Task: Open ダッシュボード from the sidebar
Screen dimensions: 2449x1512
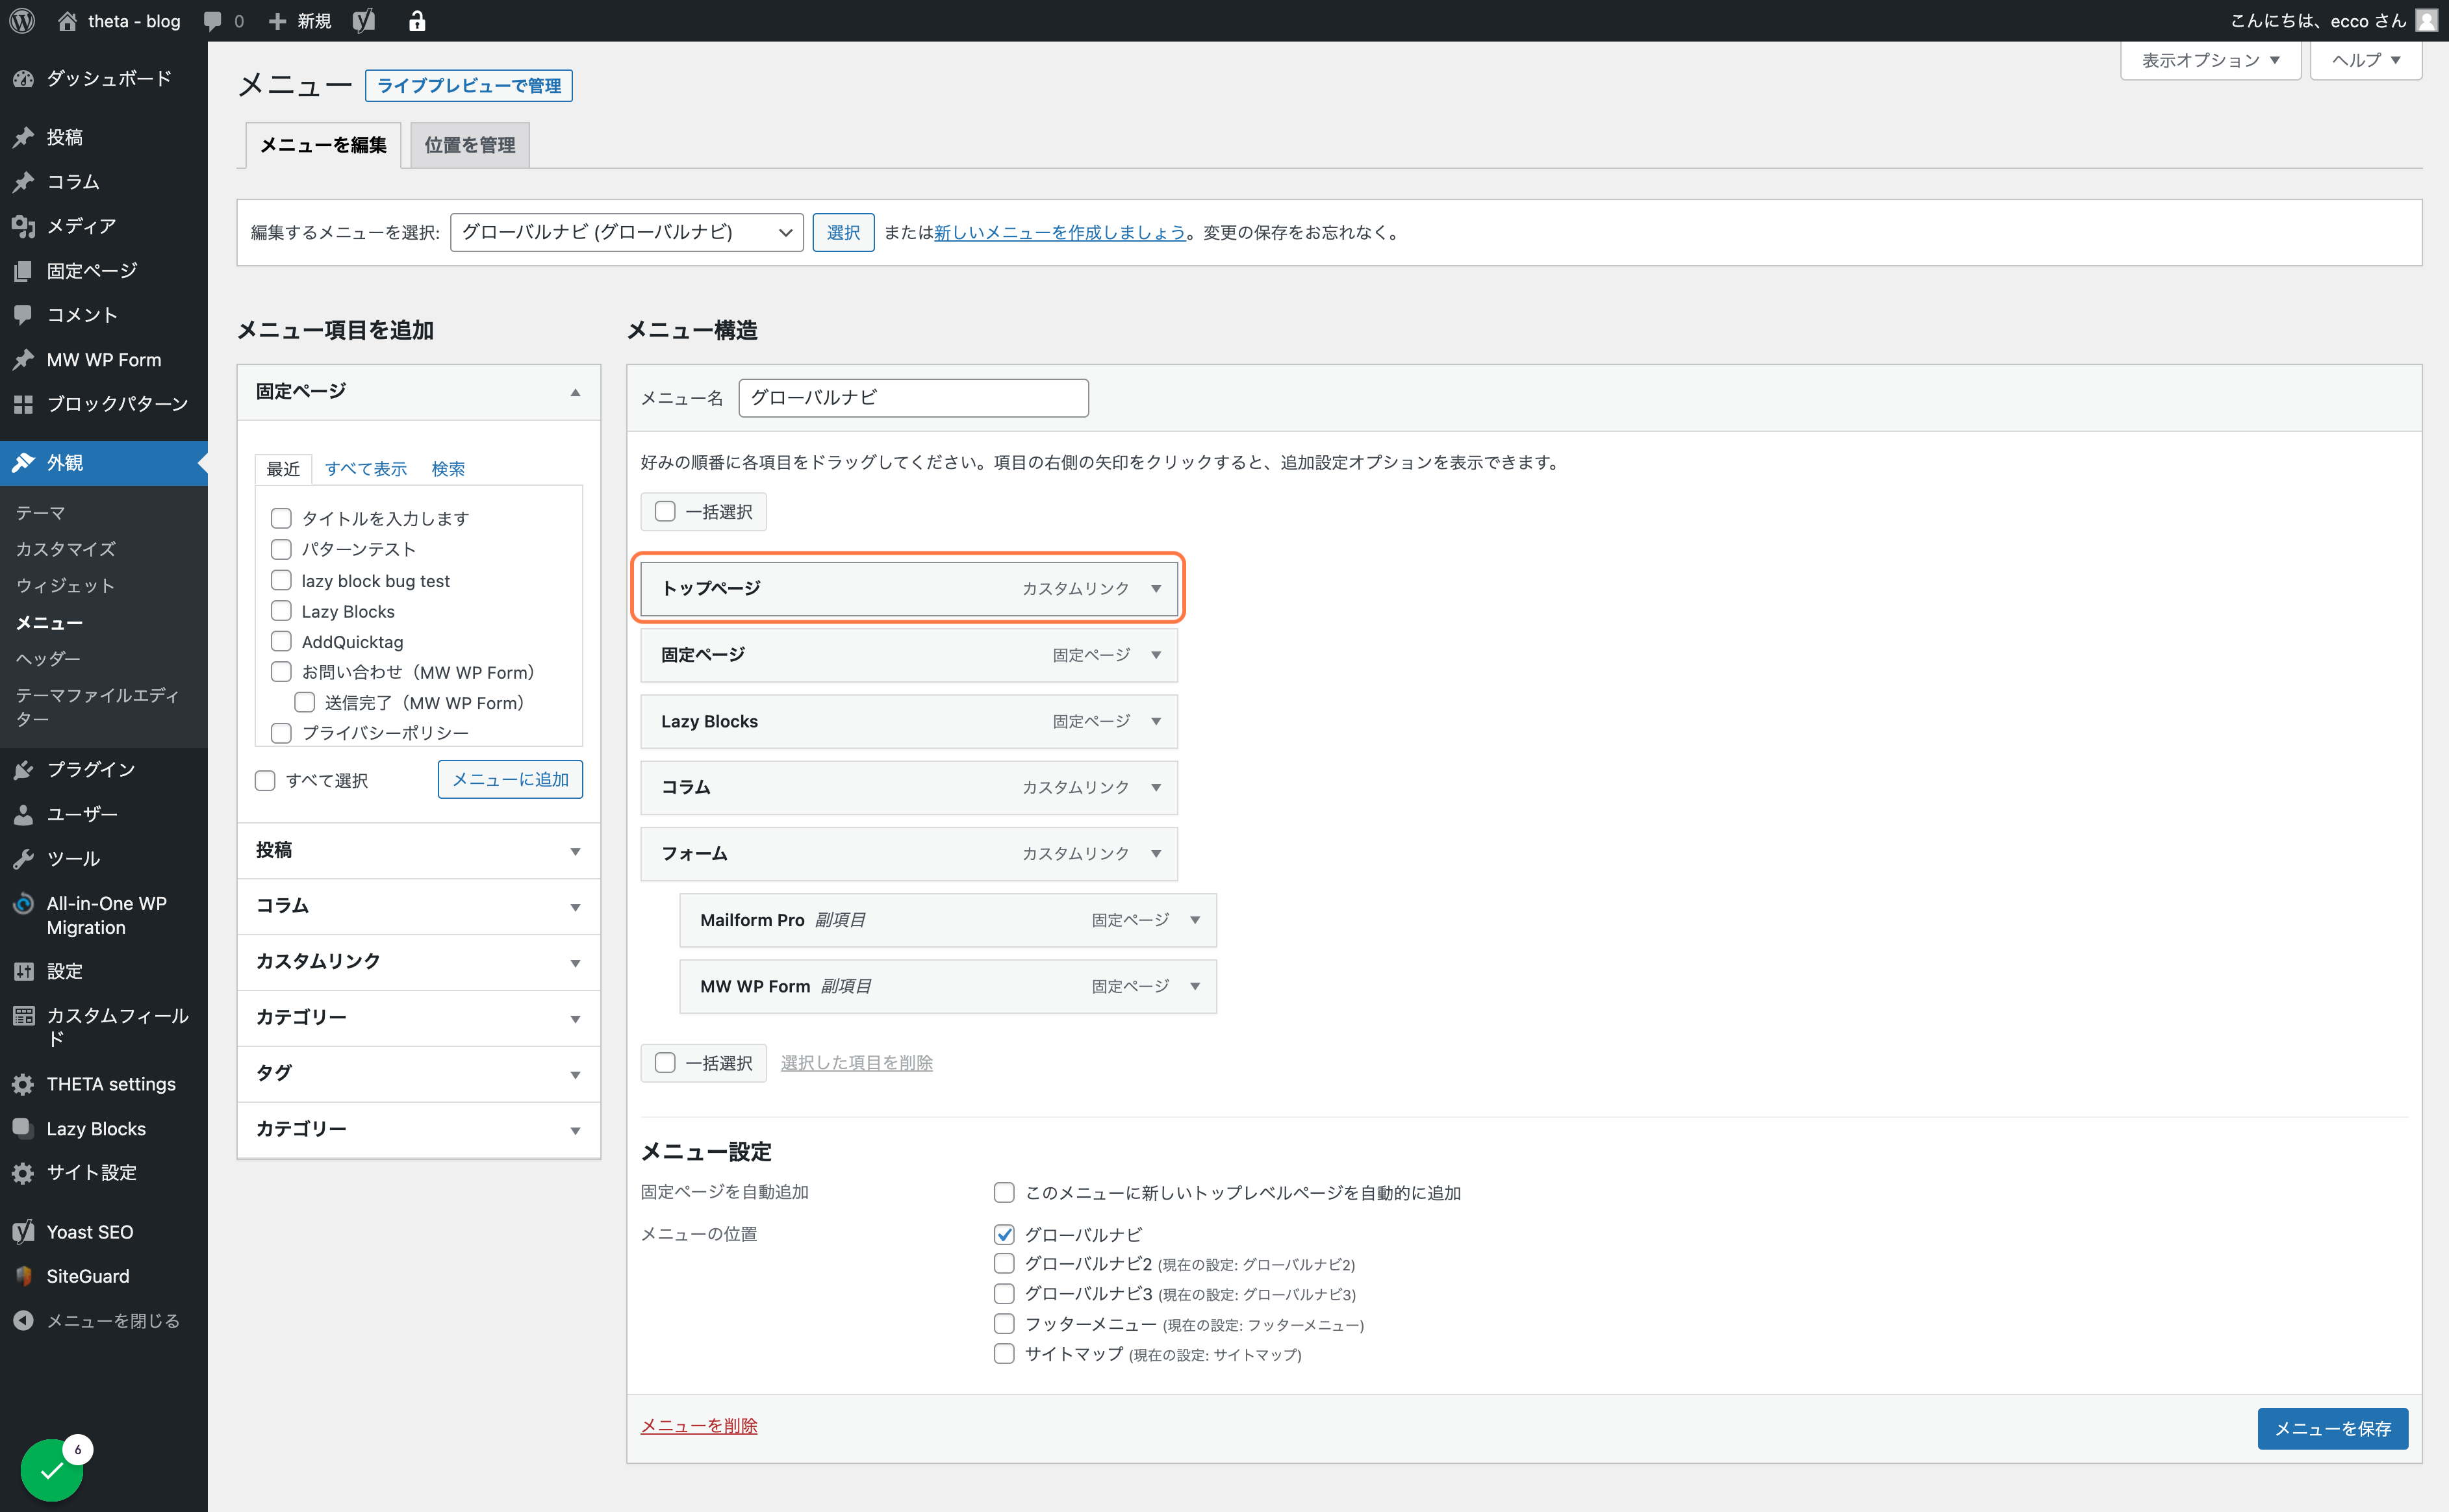Action: click(104, 78)
